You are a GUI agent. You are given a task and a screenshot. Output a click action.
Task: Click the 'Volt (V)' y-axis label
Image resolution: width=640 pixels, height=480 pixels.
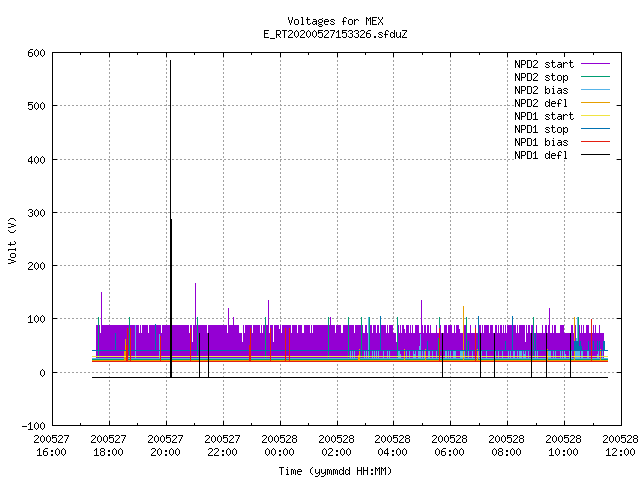(12, 240)
